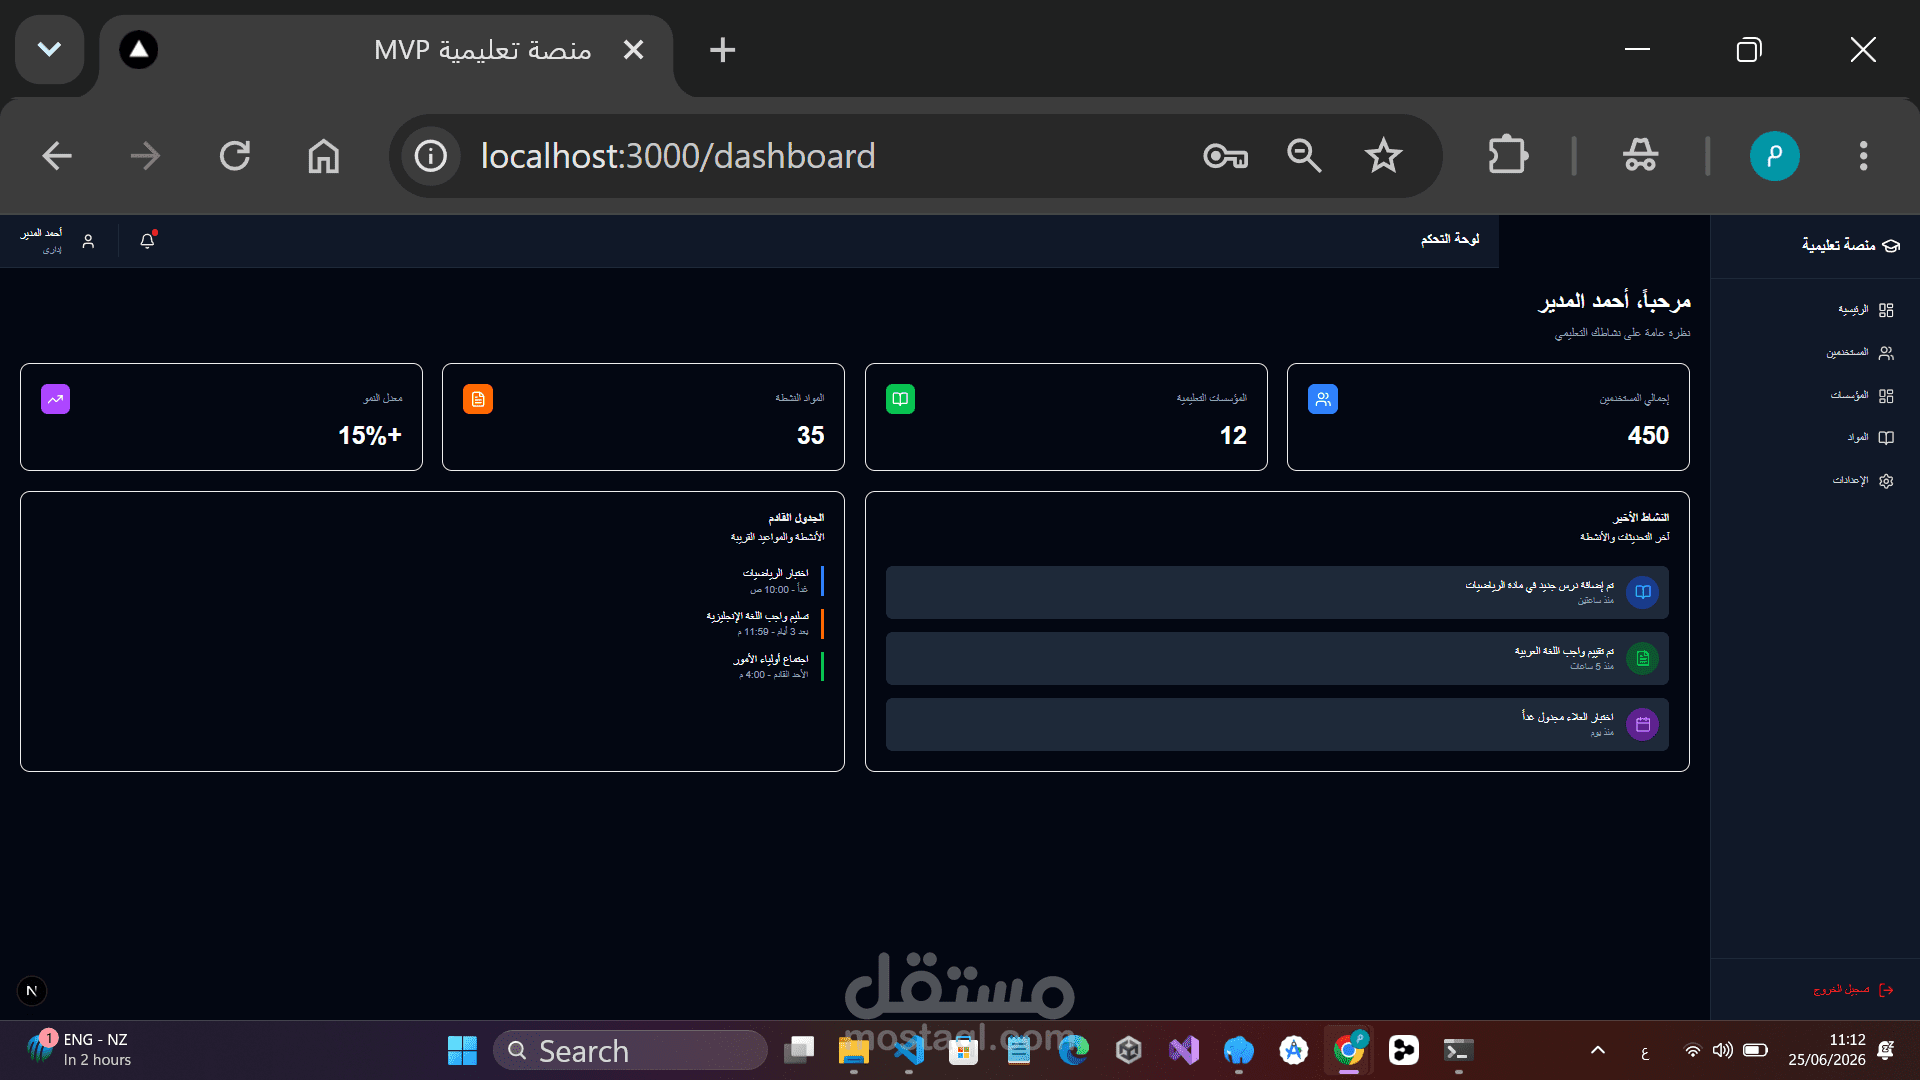Open the أحمد المدير user profile icon
The height and width of the screenshot is (1080, 1920).
click(x=88, y=242)
